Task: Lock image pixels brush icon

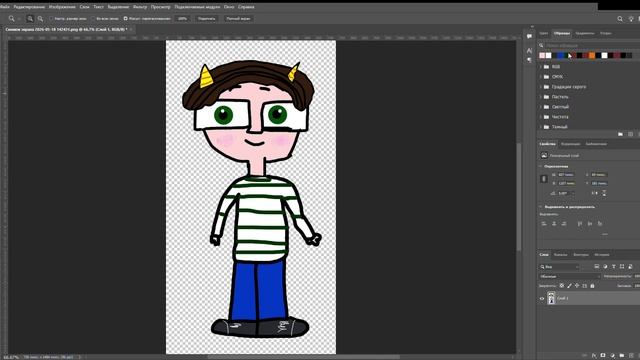Action: pyautogui.click(x=569, y=286)
